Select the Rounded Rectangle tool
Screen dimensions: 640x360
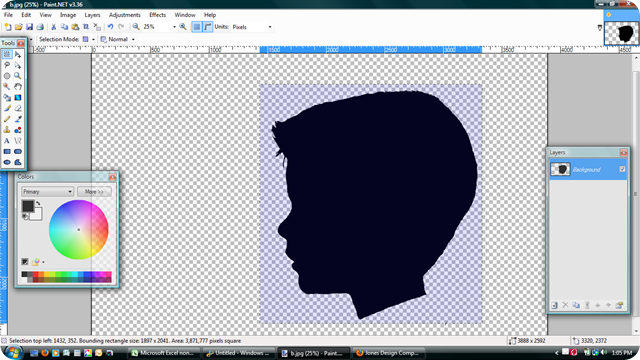[18, 151]
